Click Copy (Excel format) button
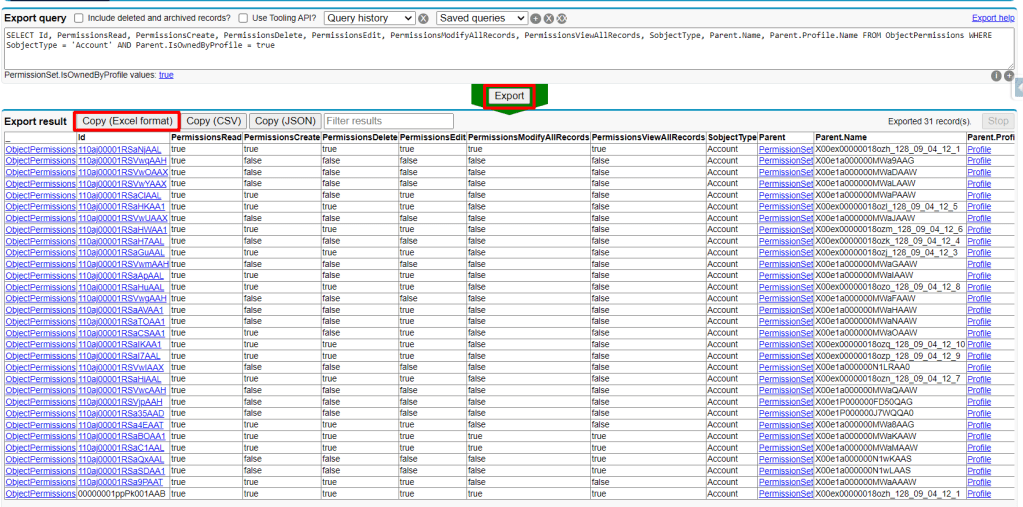 pyautogui.click(x=127, y=121)
